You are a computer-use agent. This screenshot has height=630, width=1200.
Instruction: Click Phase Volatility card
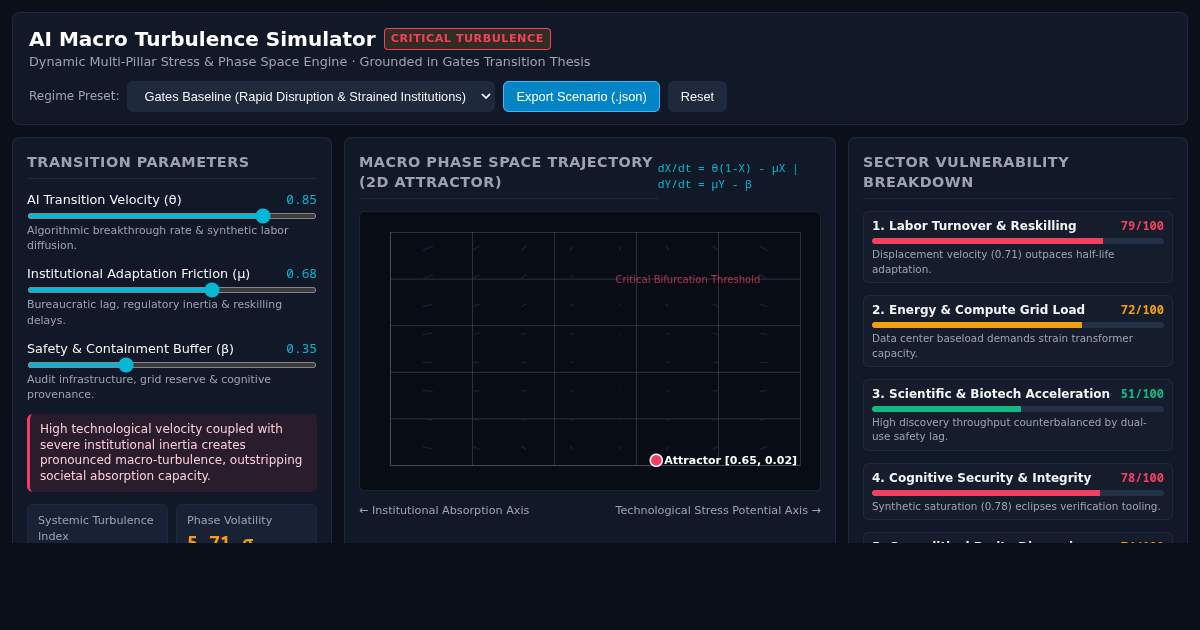coord(246,524)
